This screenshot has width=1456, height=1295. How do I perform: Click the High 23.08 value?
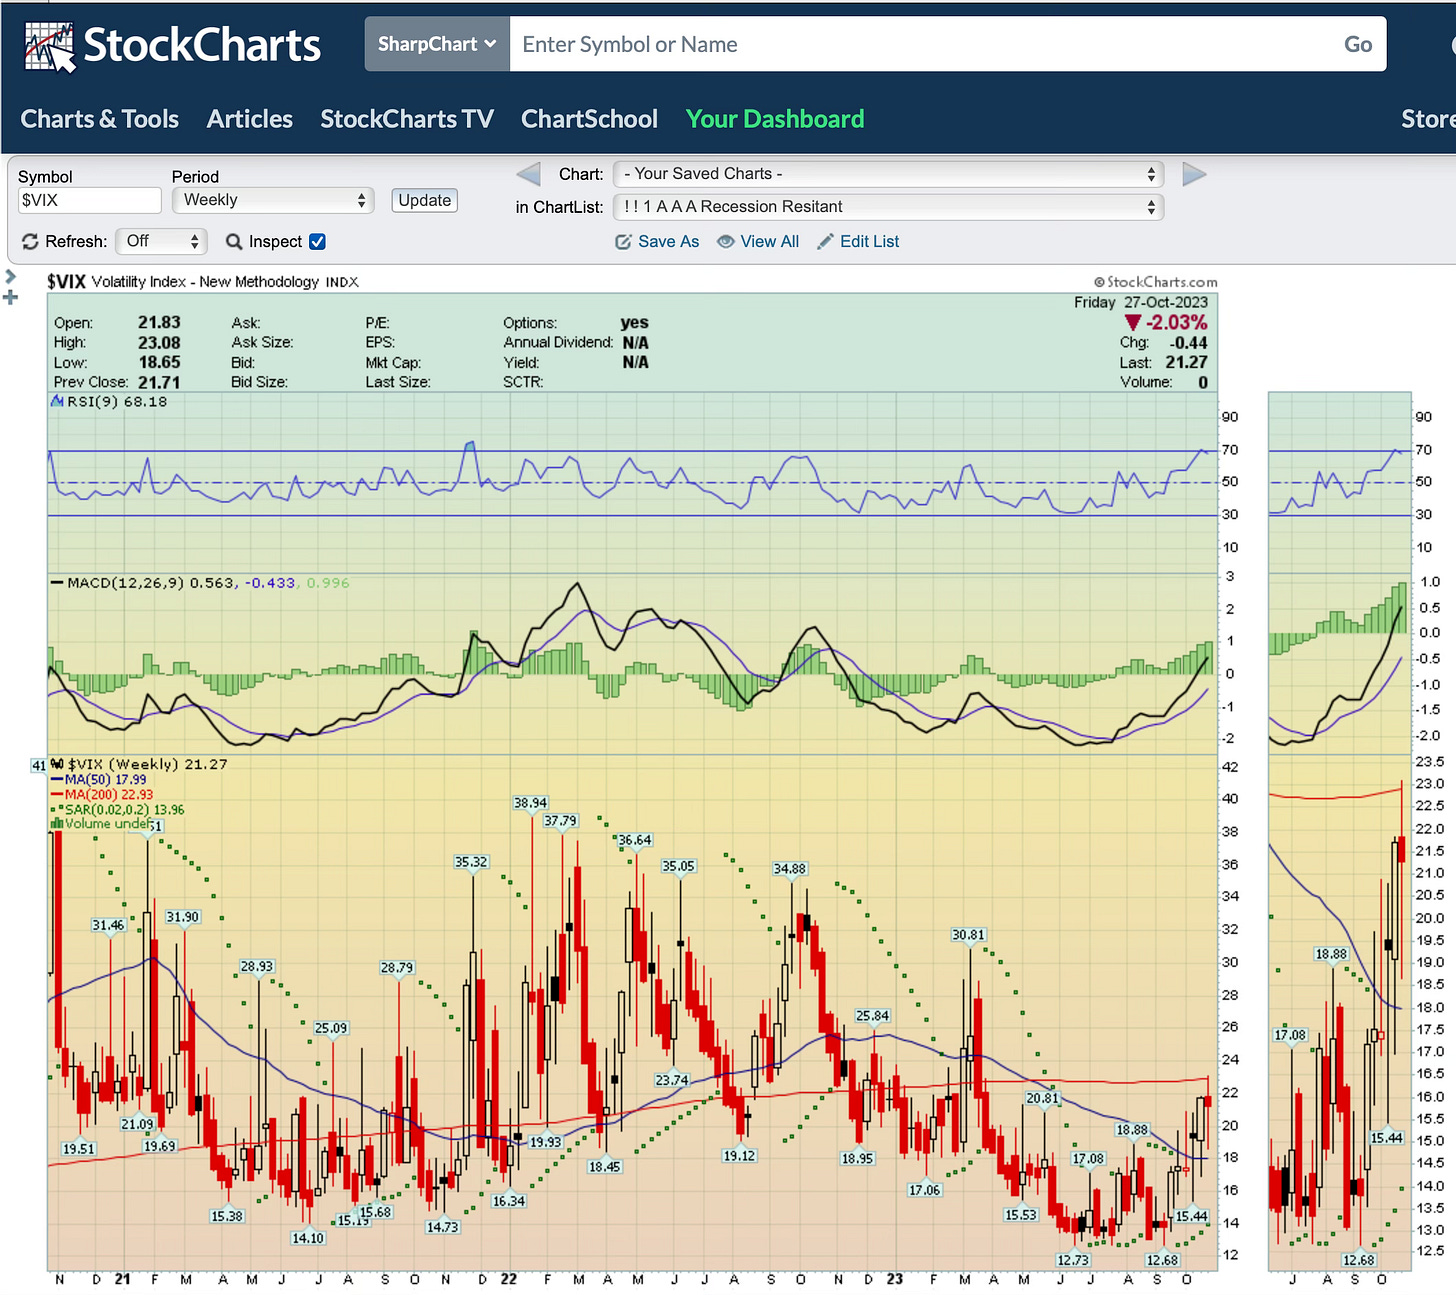click(159, 343)
